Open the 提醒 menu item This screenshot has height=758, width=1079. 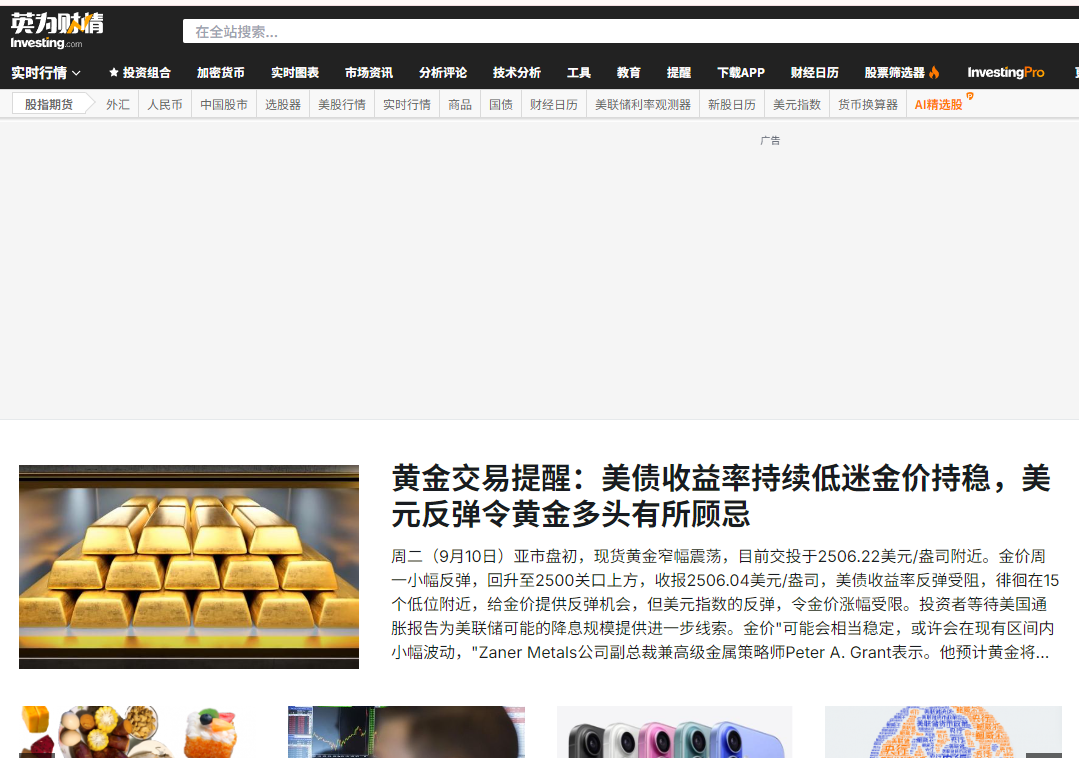pos(679,73)
